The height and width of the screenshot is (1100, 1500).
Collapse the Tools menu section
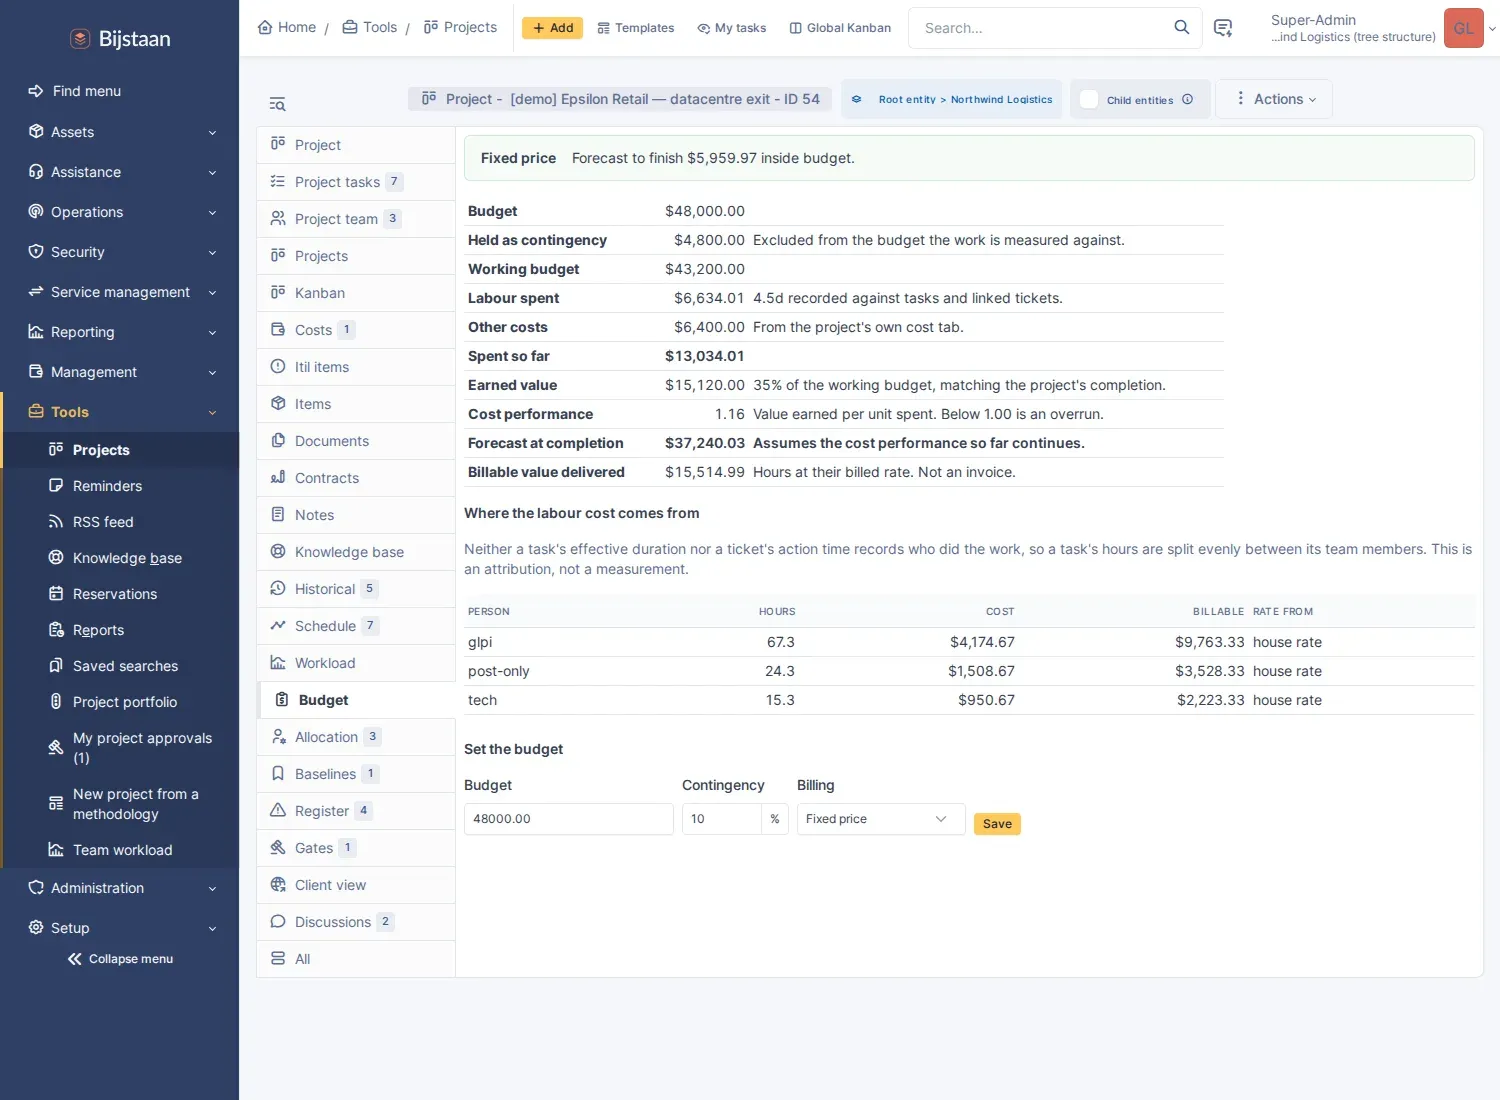tap(120, 412)
